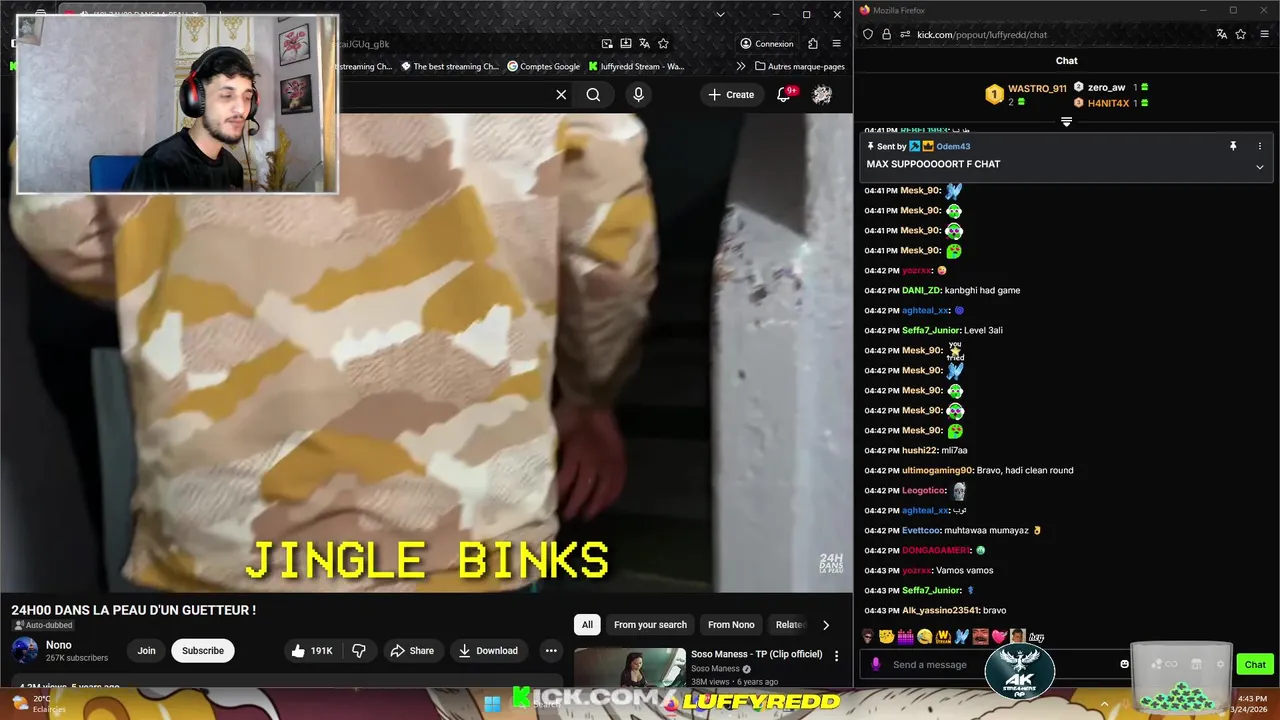Open the extensions puzzle icon
This screenshot has height=720, width=1280.
pos(813,44)
